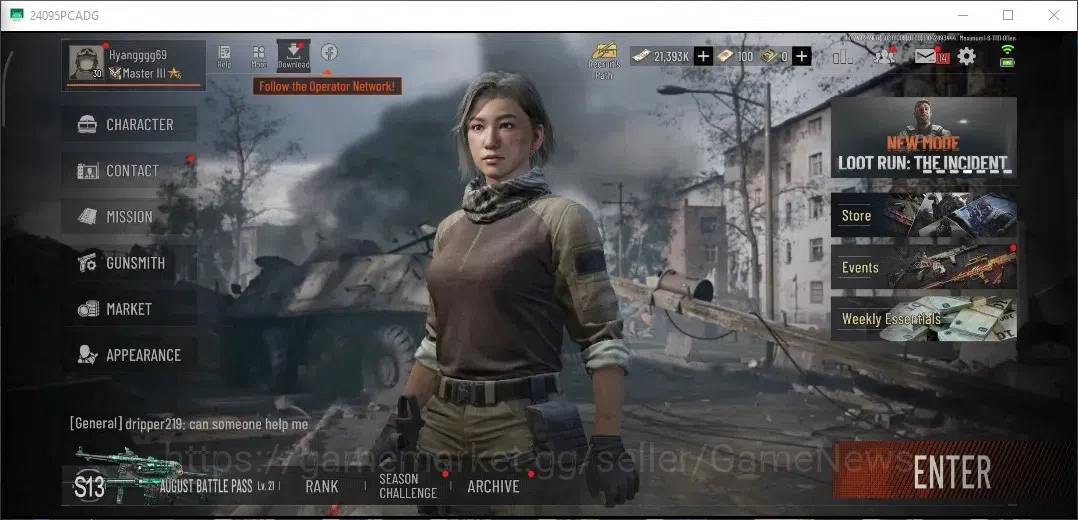Open Weekly Essentials banner
Viewport: 1078px width, 520px height.
923,318
